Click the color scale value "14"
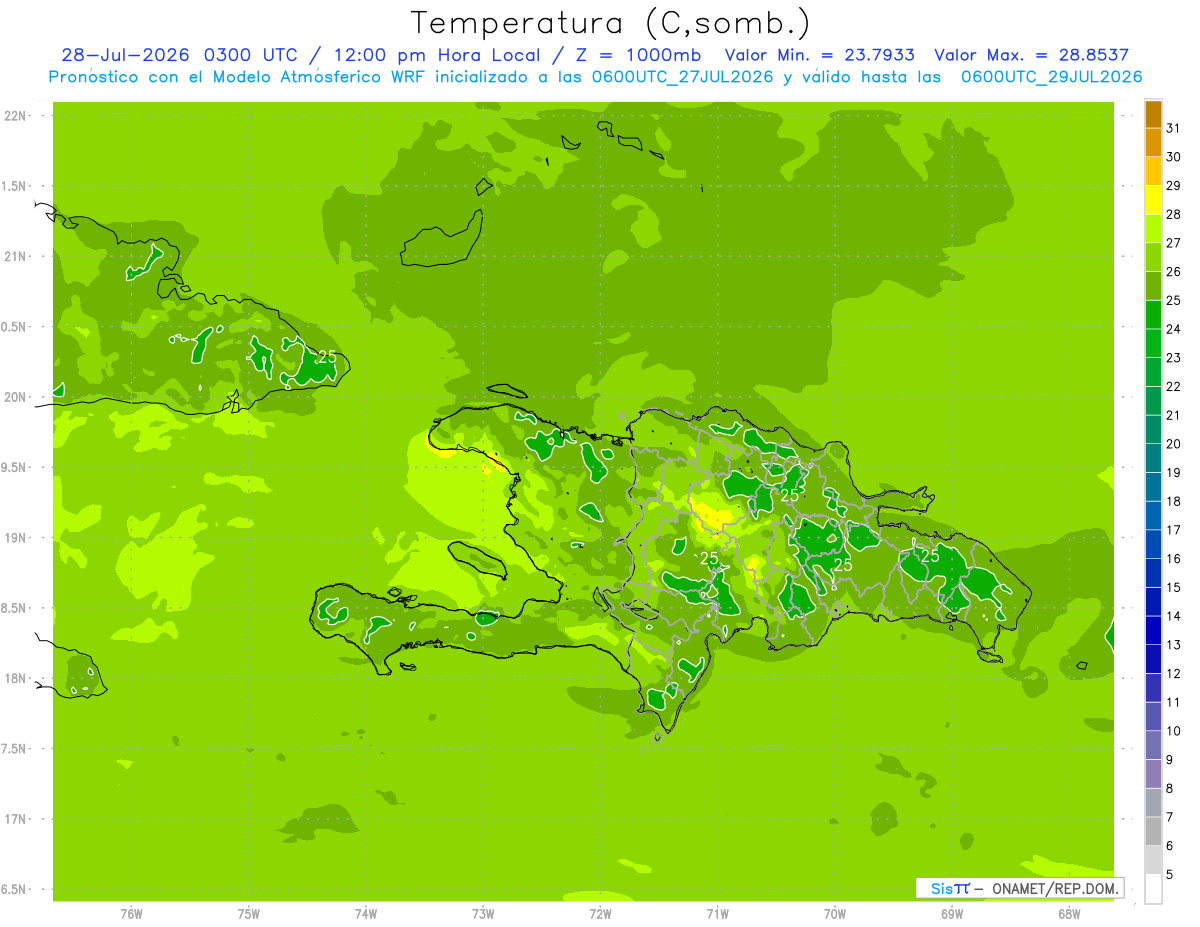 coord(1174,616)
